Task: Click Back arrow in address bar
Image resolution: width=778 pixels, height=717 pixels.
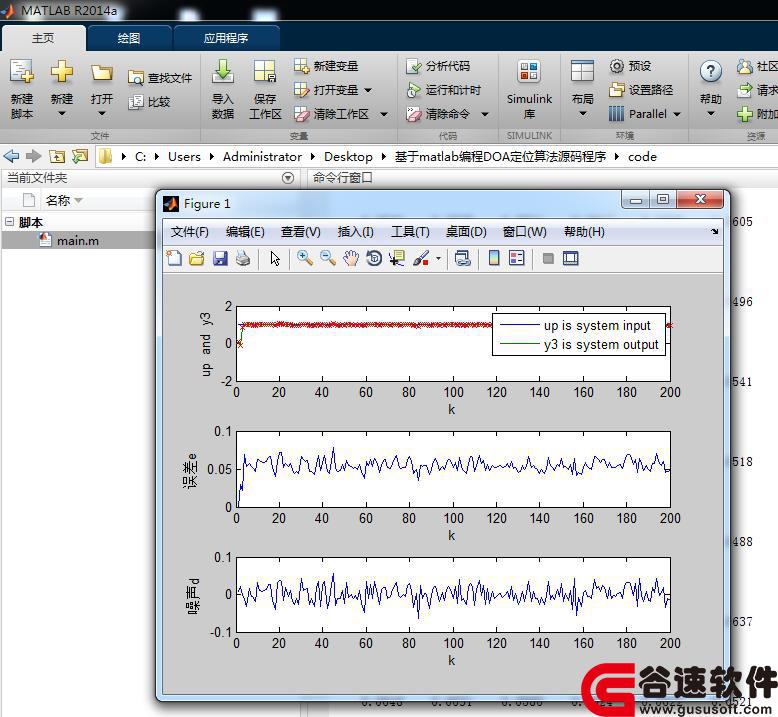Action: tap(11, 156)
